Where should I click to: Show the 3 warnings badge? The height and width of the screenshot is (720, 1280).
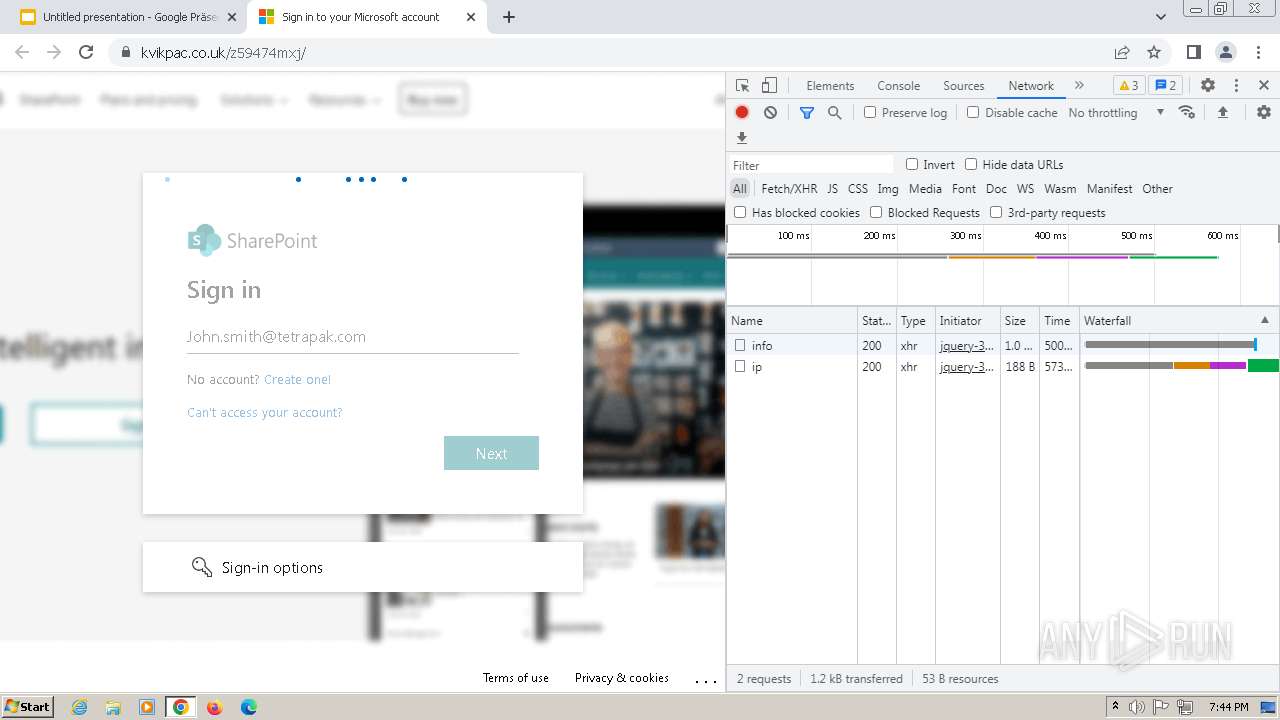click(1129, 86)
